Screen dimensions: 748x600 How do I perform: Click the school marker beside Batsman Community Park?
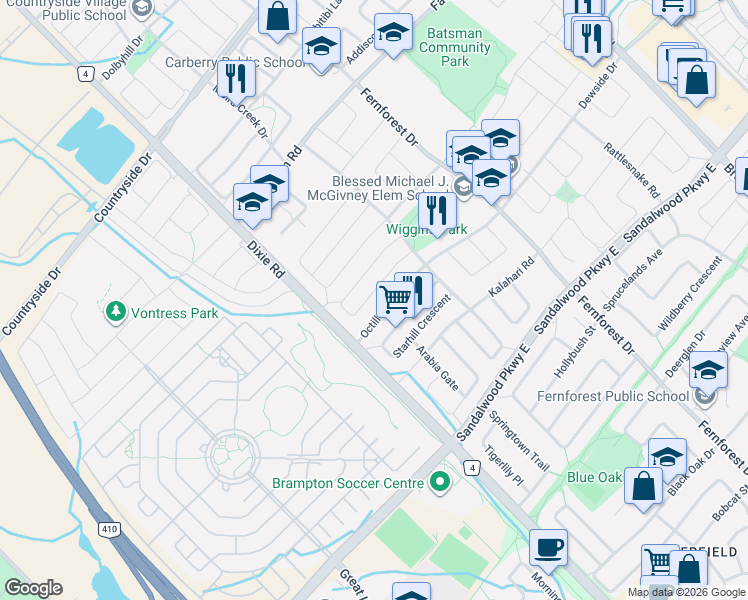[x=394, y=32]
